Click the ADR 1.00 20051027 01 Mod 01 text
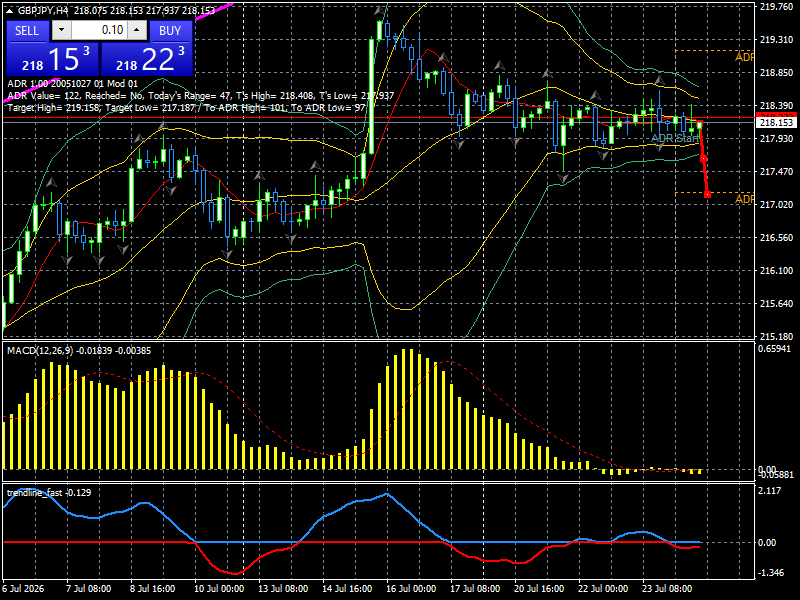The height and width of the screenshot is (600, 800). tap(72, 84)
